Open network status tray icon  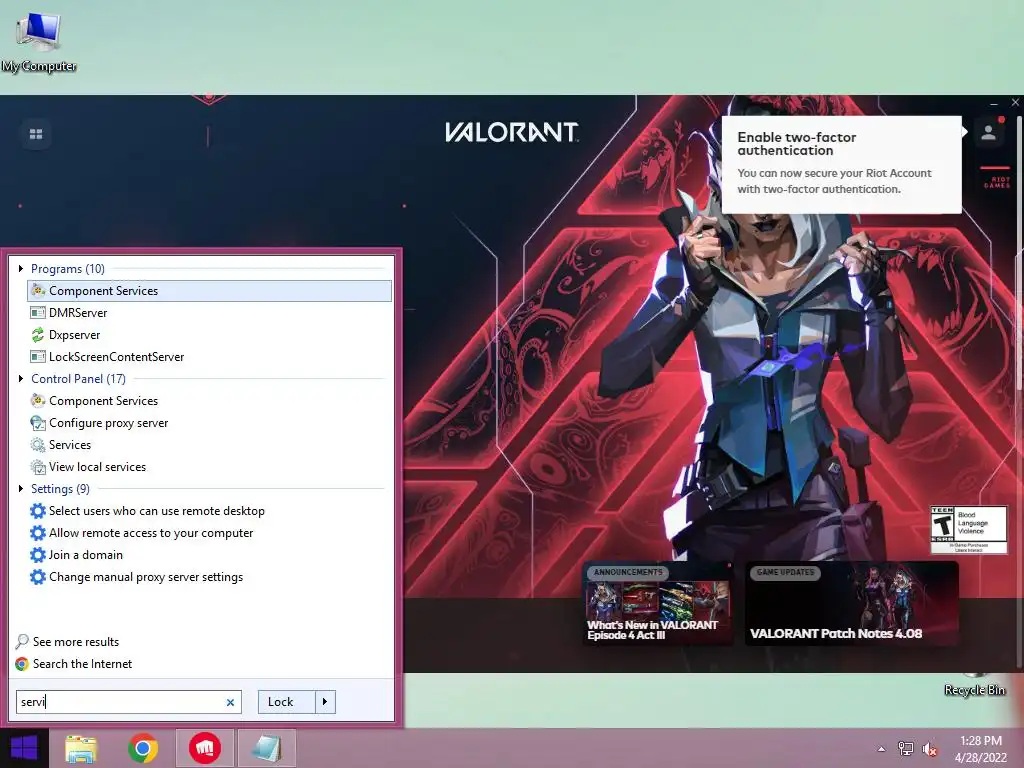[906, 749]
